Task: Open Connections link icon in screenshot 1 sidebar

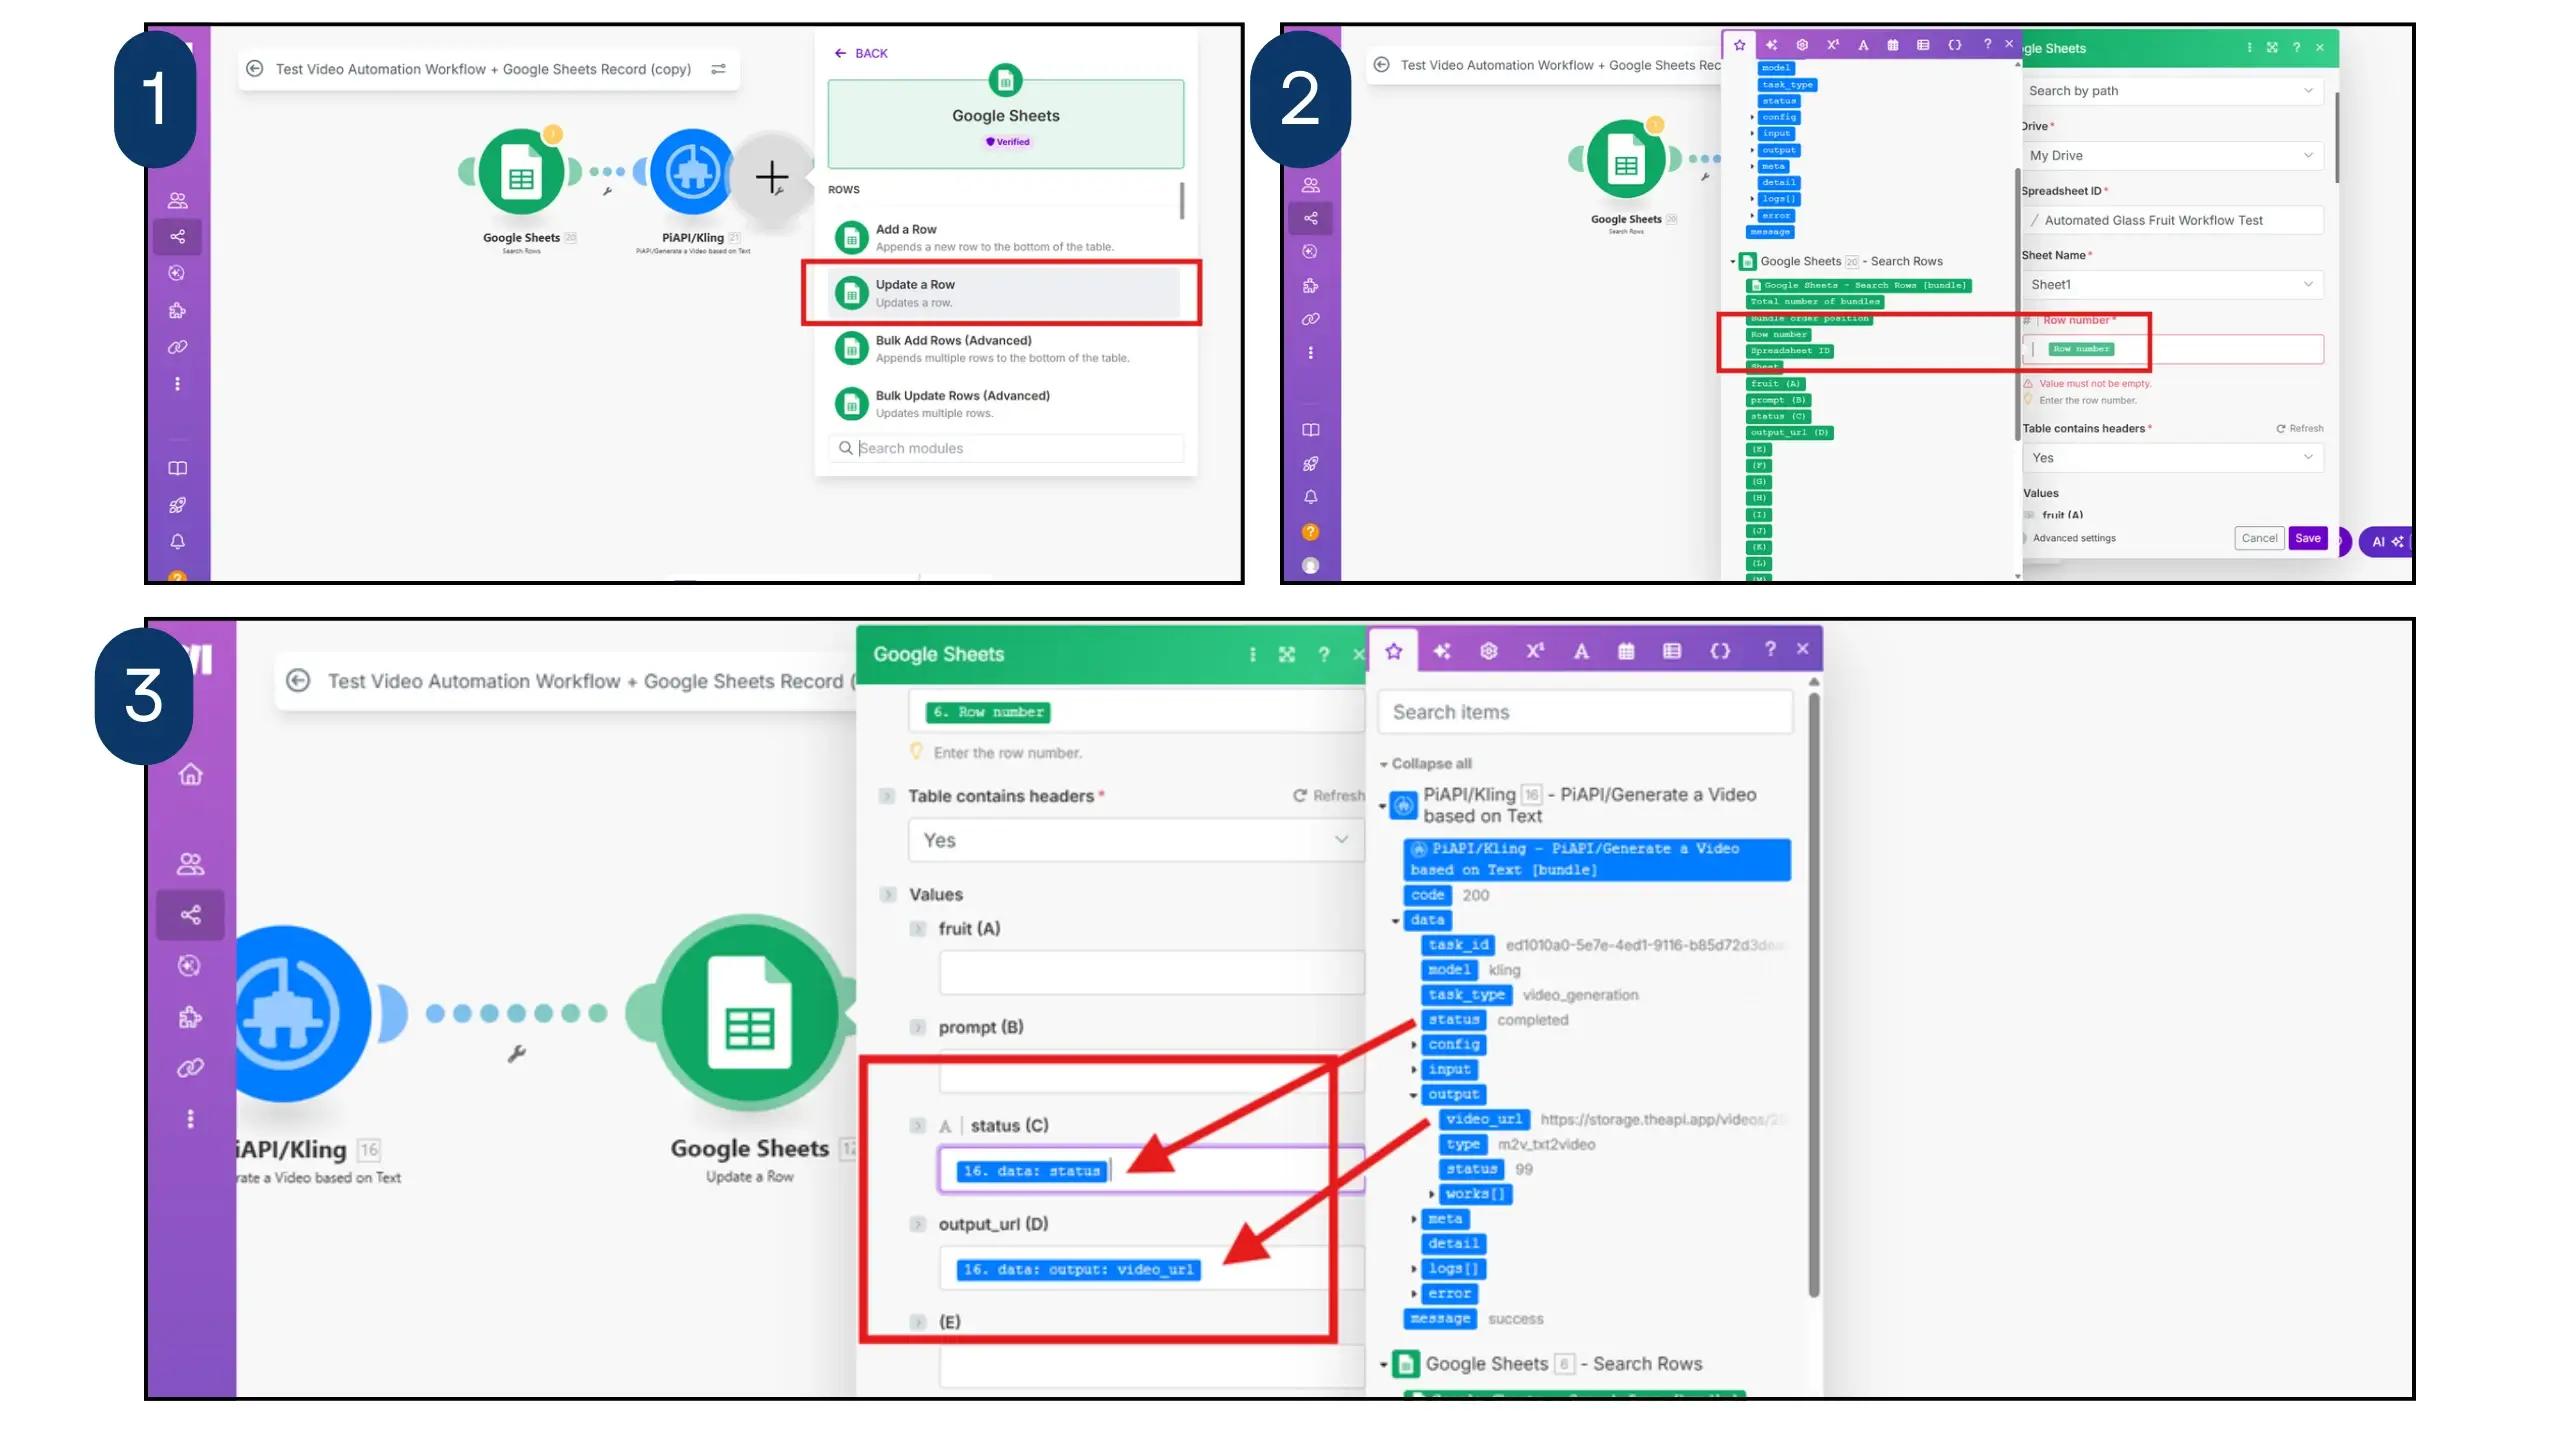Action: (x=177, y=347)
